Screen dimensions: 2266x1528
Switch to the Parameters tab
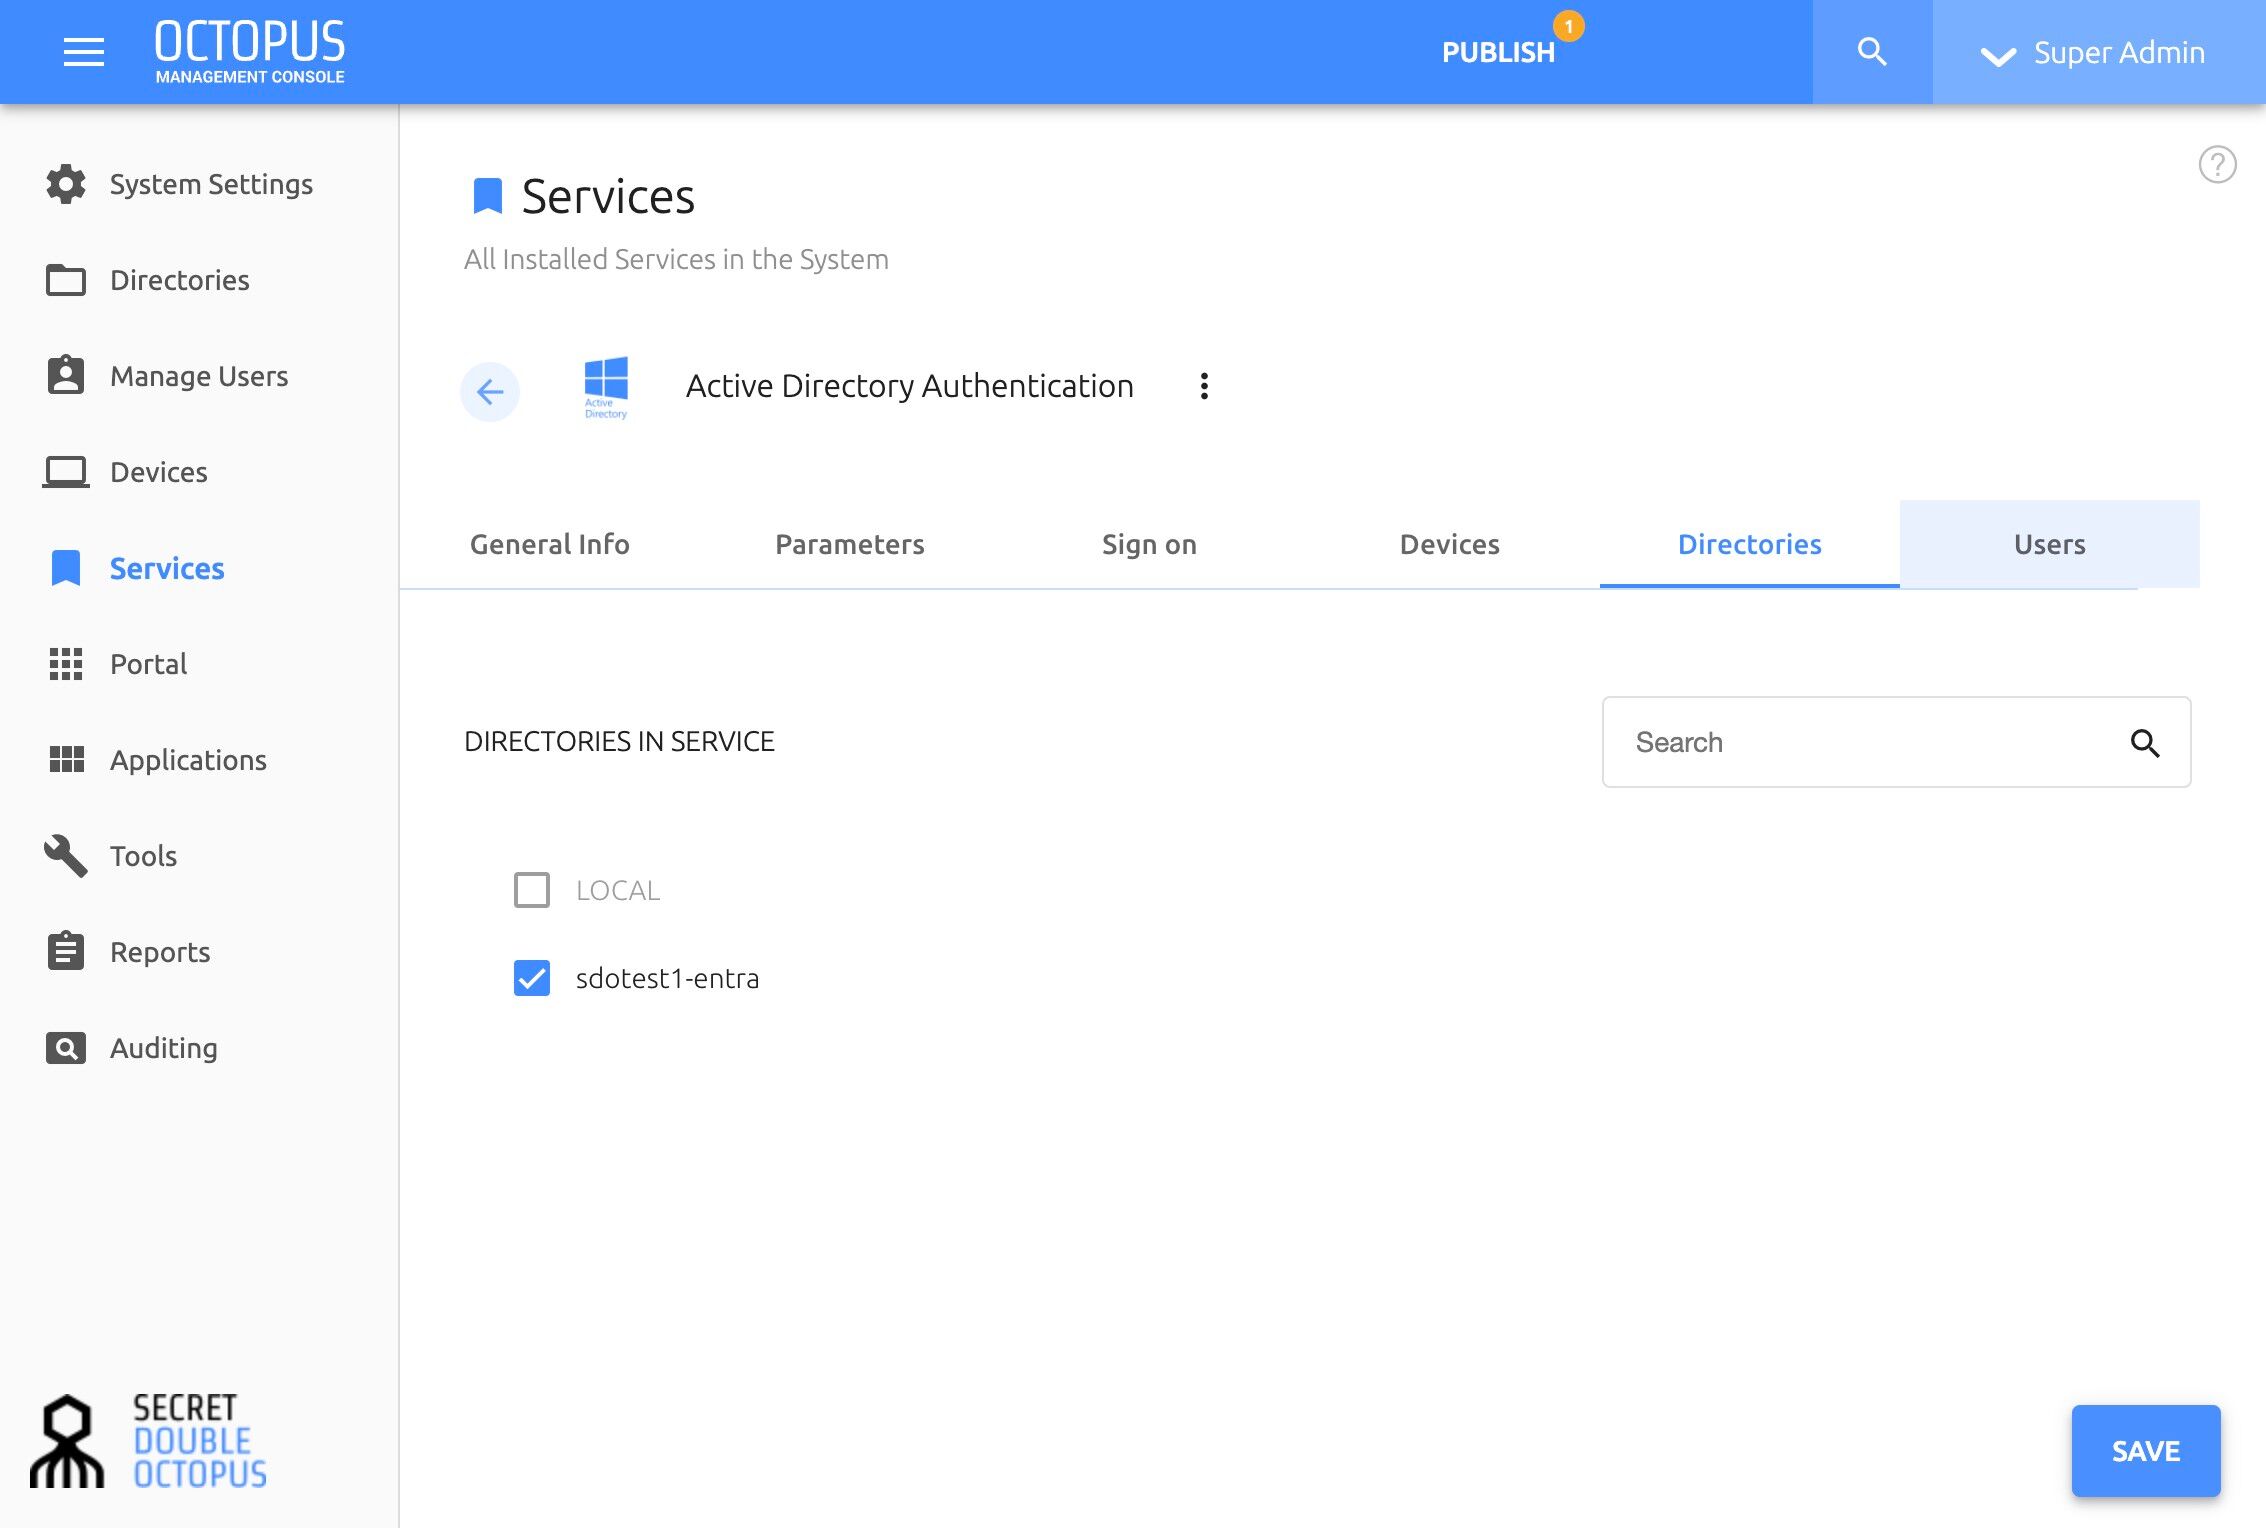850,544
